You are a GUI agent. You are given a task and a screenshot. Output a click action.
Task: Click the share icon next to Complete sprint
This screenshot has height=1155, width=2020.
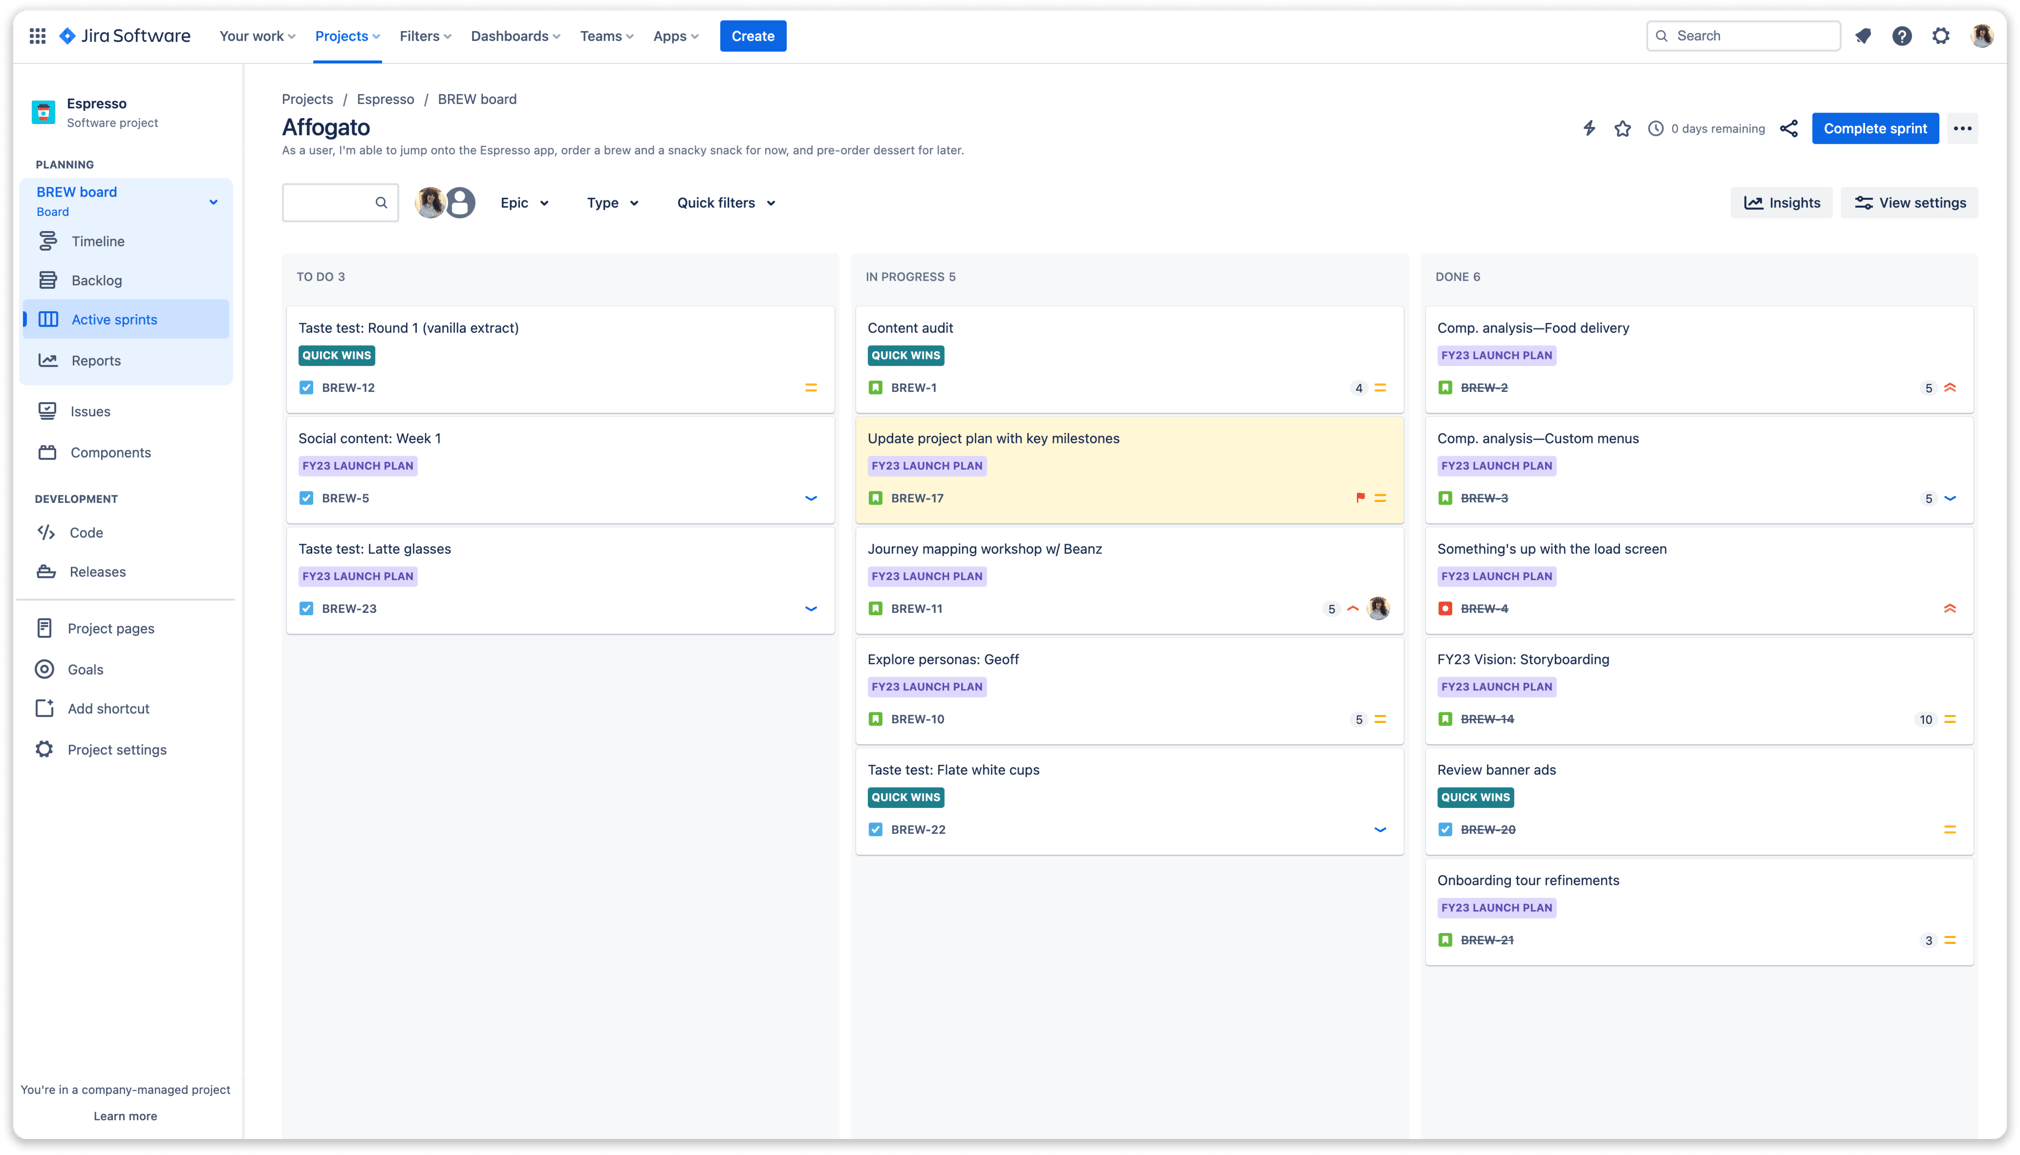point(1789,128)
